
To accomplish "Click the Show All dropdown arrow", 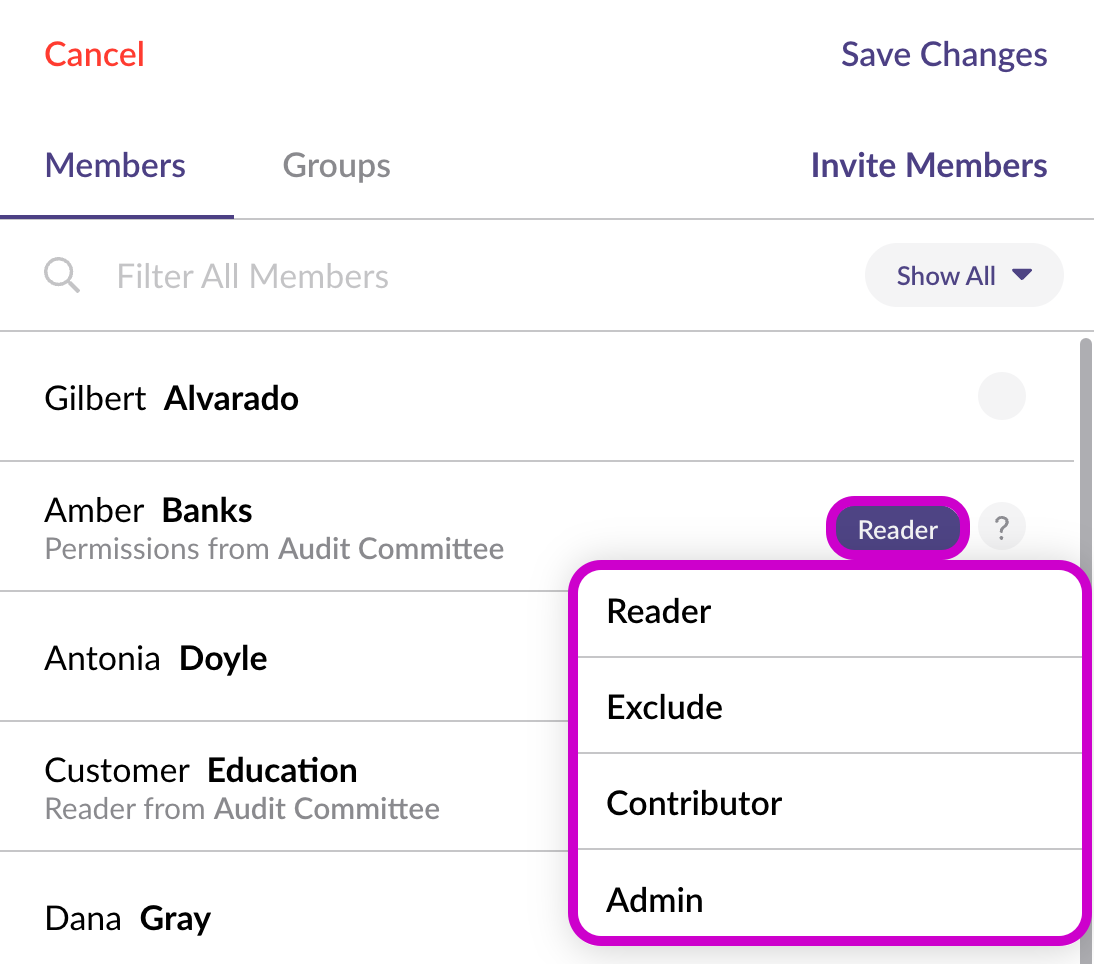I will pyautogui.click(x=1021, y=275).
